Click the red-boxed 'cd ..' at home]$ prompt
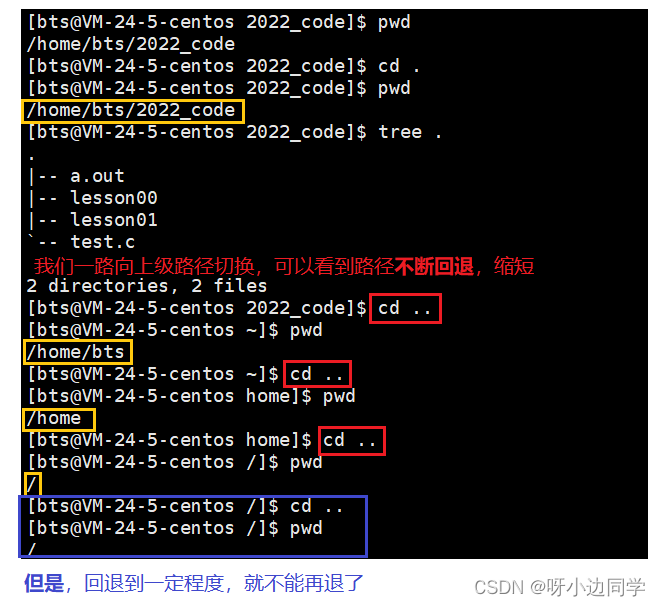660x606 pixels. tap(351, 441)
